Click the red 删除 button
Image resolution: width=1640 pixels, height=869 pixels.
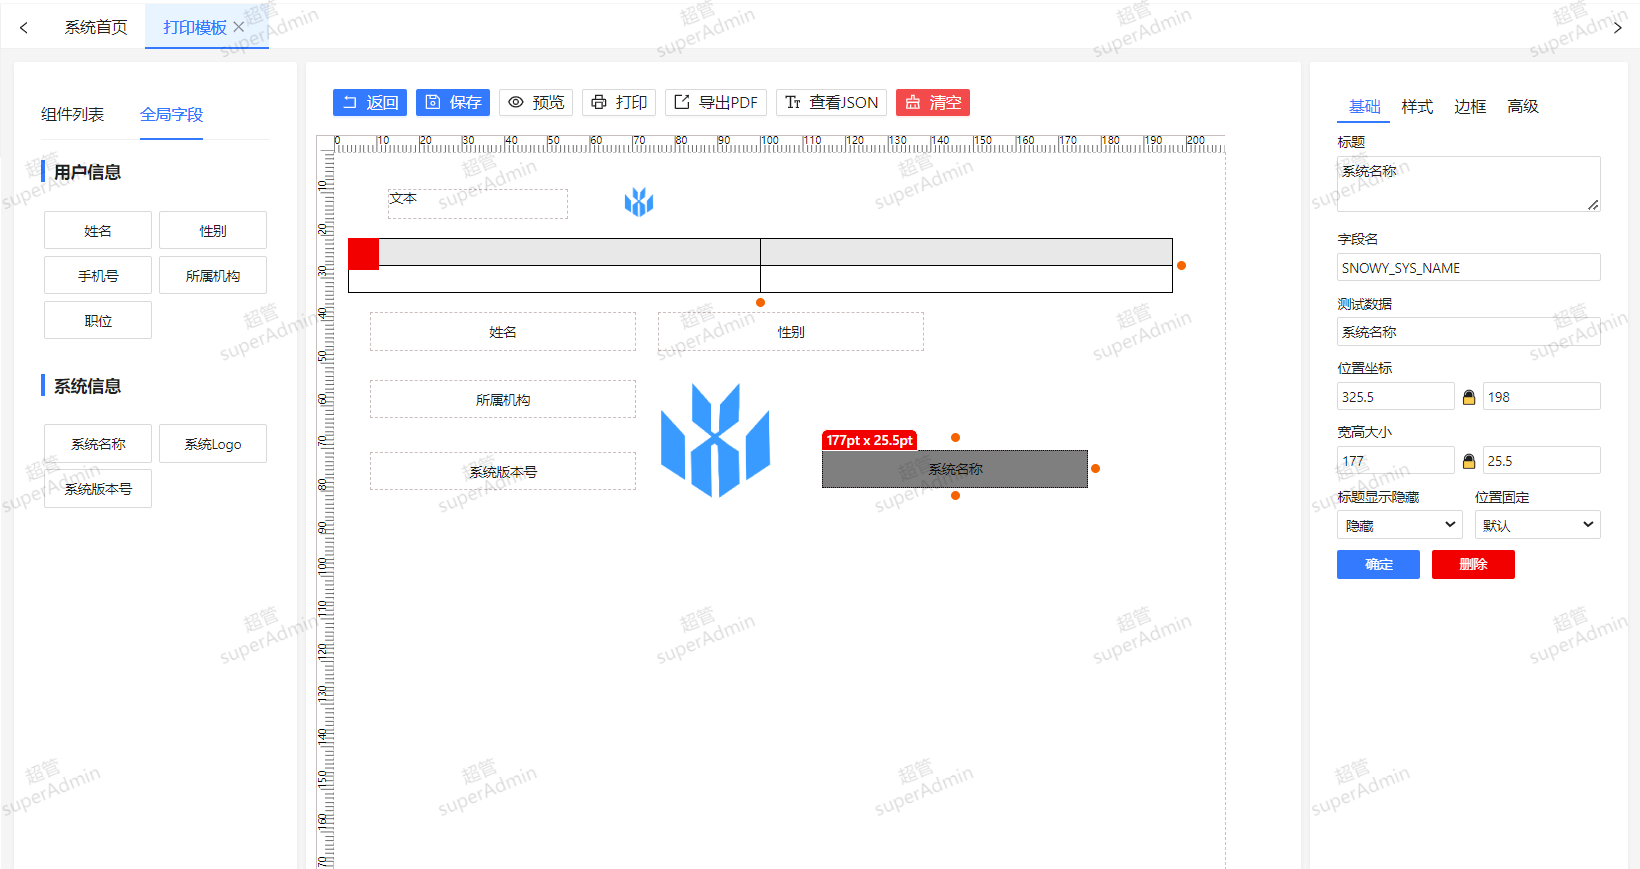click(1473, 564)
